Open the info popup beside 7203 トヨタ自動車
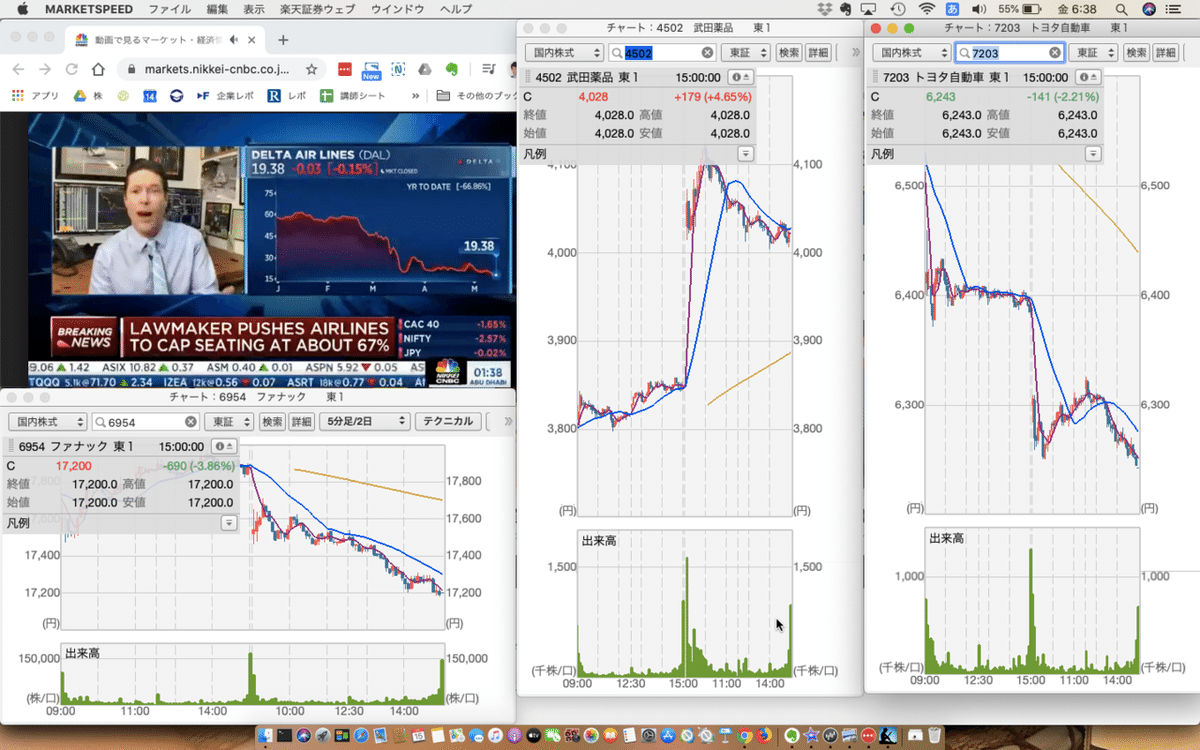Screen dimensions: 1200x750 tap(1085, 76)
